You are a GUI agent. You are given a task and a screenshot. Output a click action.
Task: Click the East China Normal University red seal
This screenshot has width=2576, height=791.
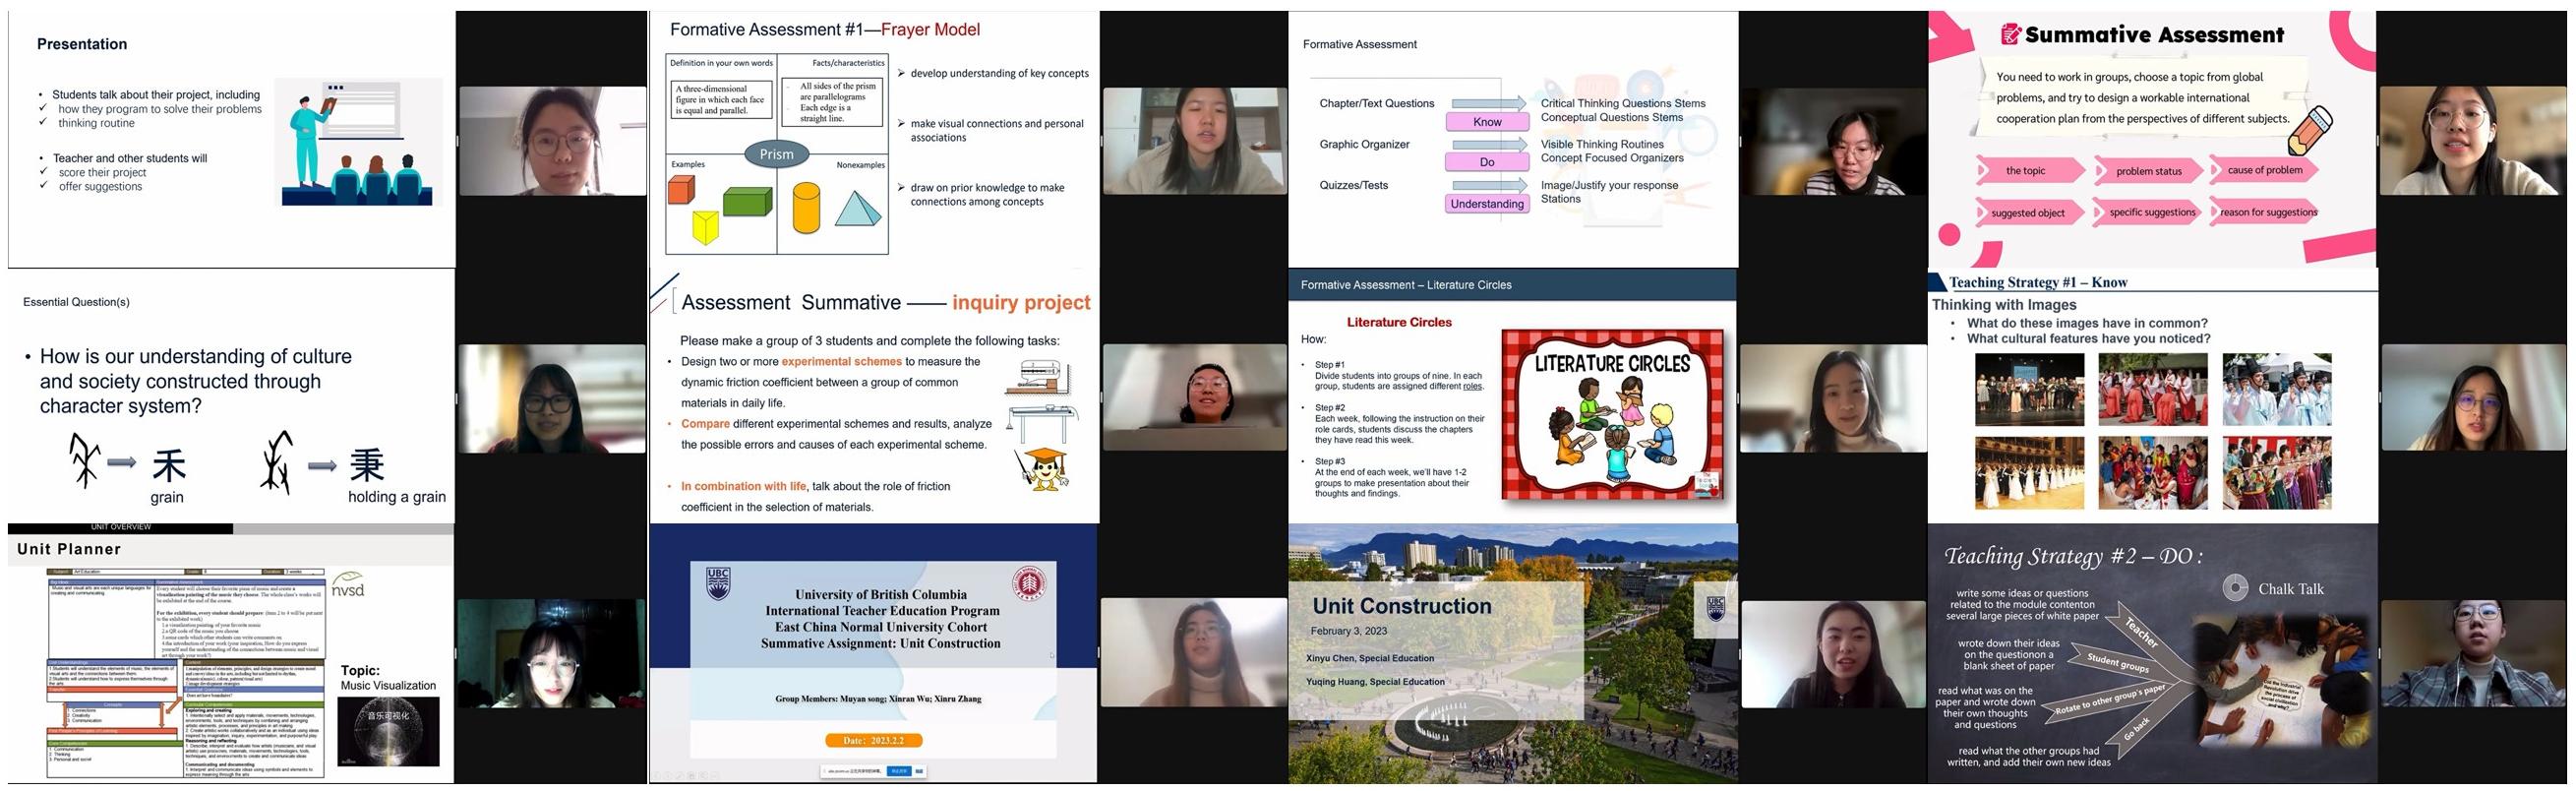tap(1028, 583)
